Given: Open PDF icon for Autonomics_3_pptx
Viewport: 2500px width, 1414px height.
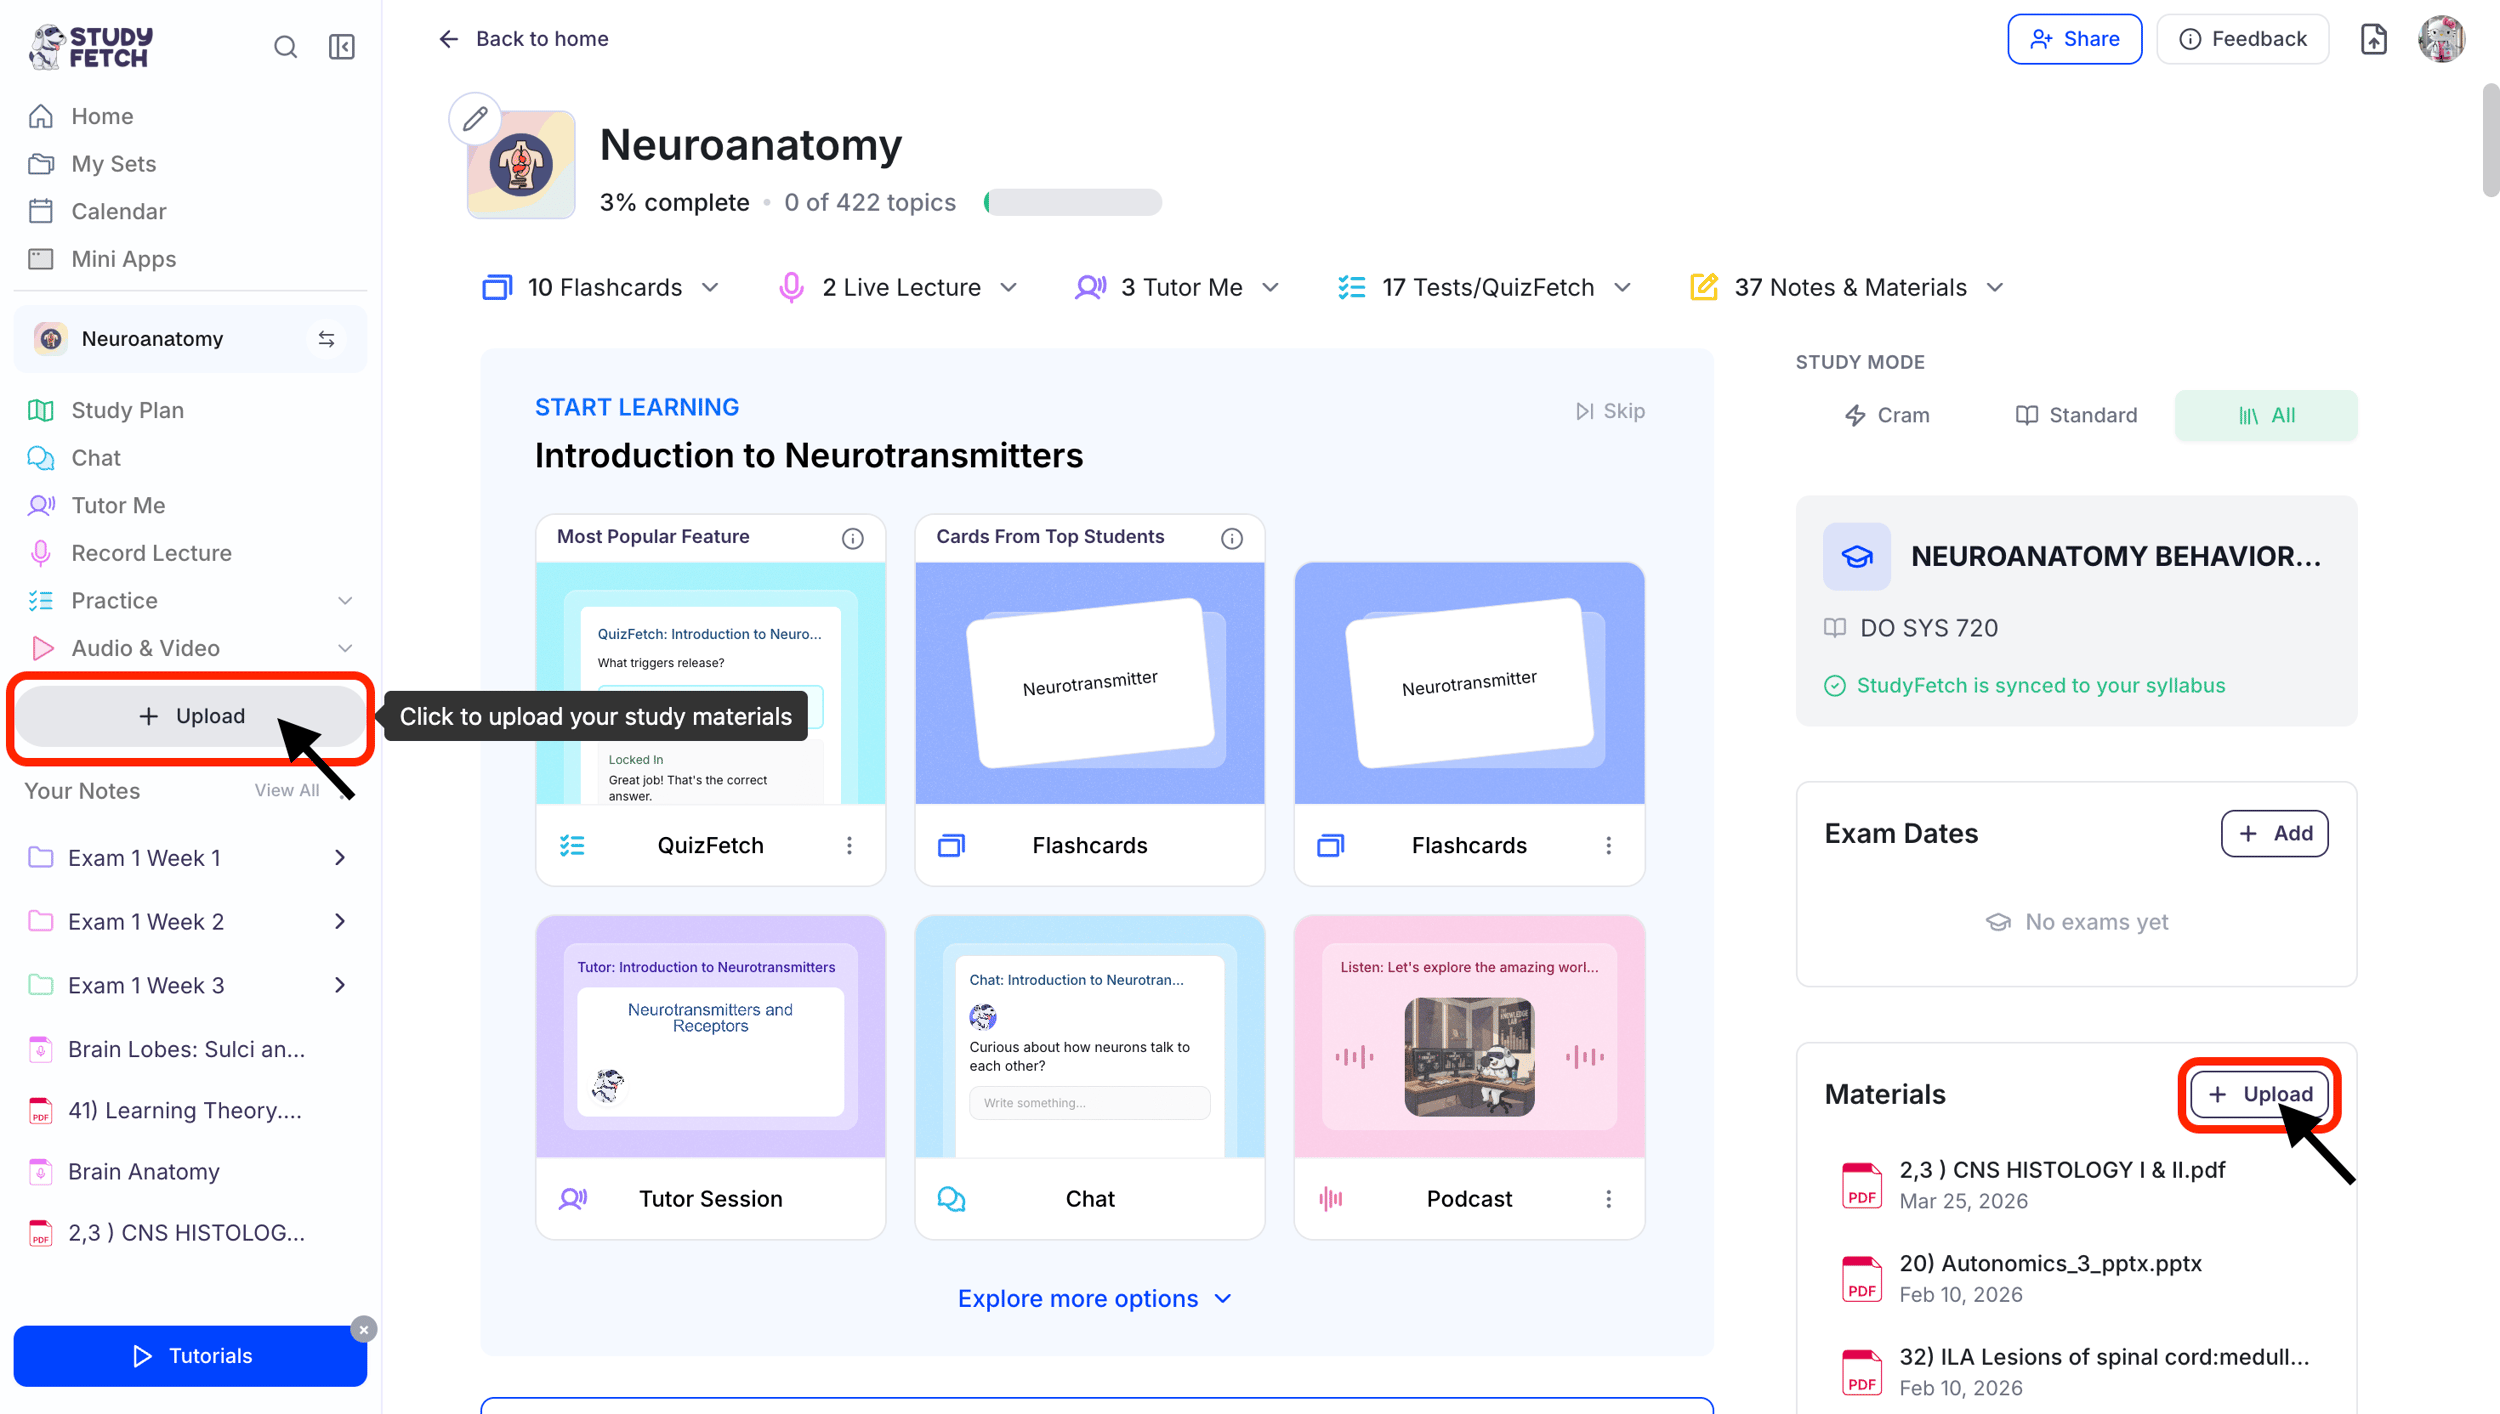Looking at the screenshot, I should (x=1861, y=1279).
